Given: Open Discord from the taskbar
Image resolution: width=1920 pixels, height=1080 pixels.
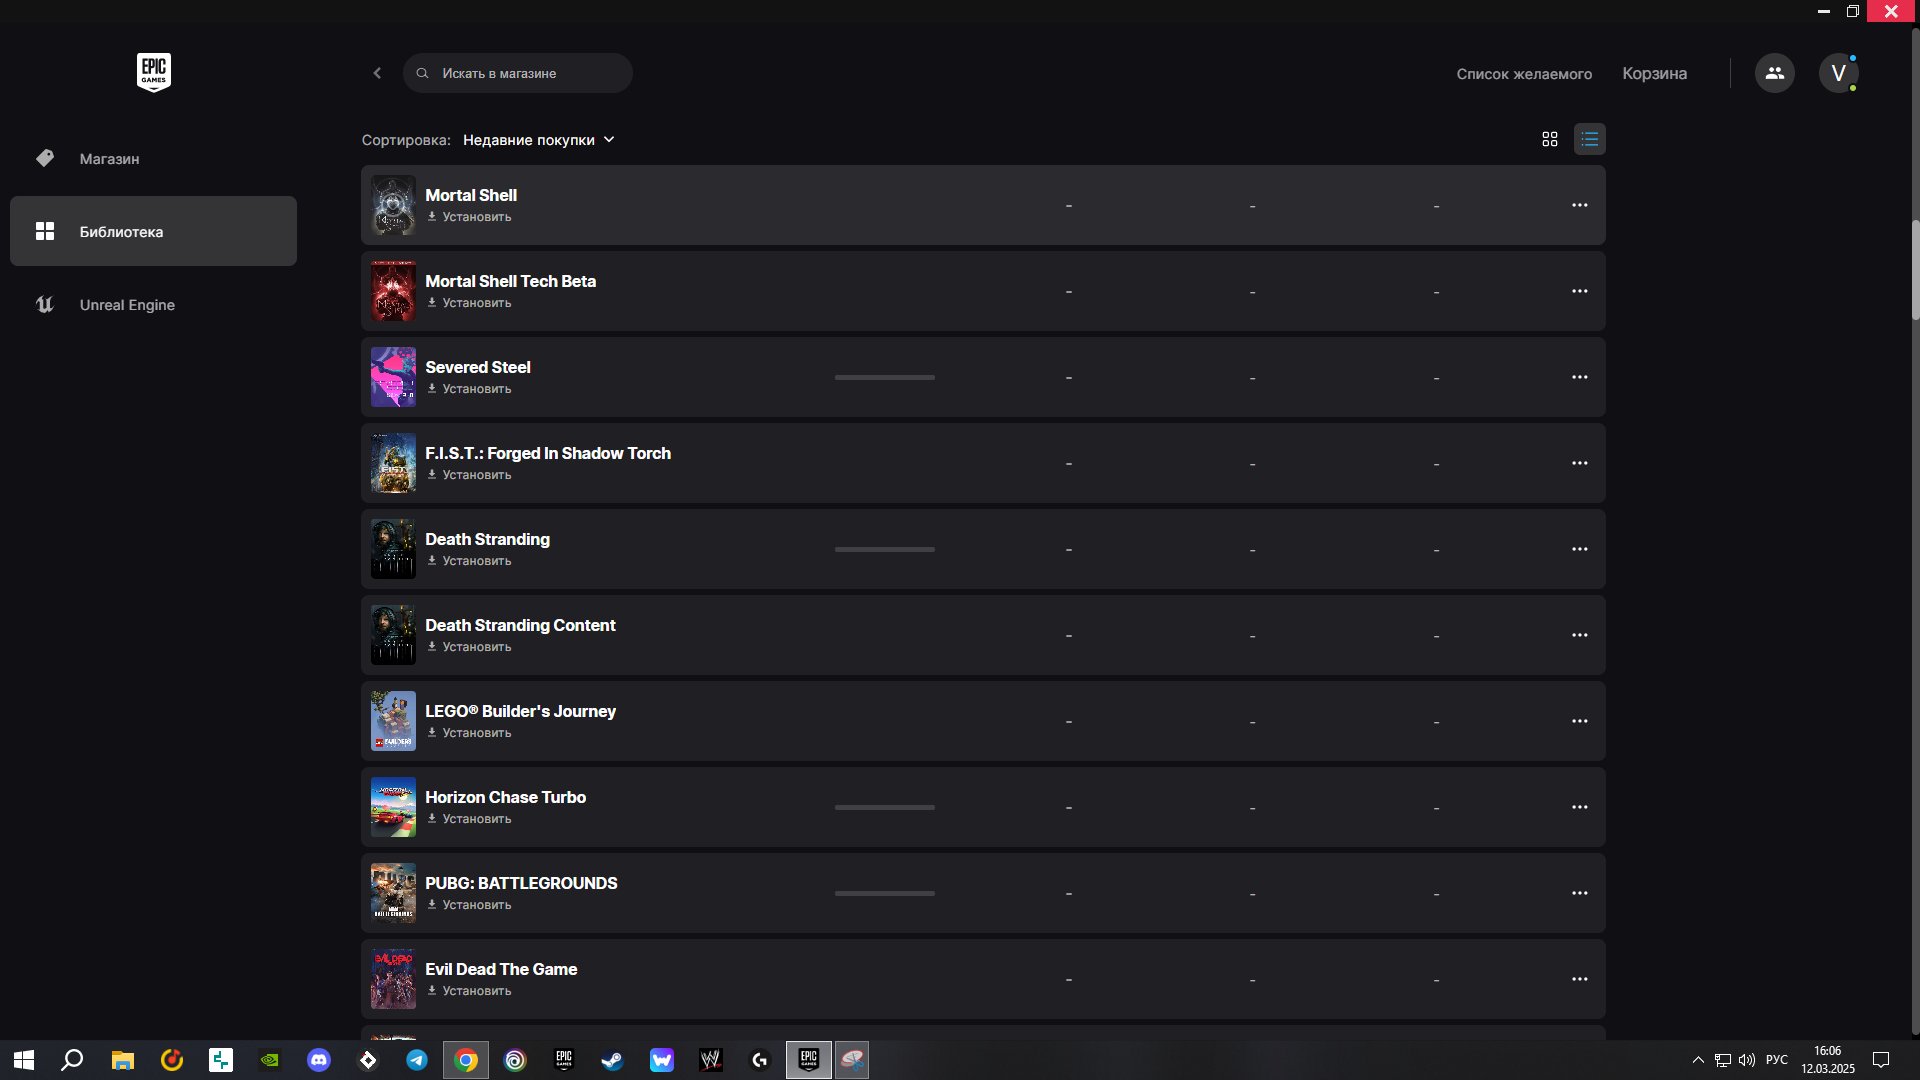Looking at the screenshot, I should tap(319, 1060).
